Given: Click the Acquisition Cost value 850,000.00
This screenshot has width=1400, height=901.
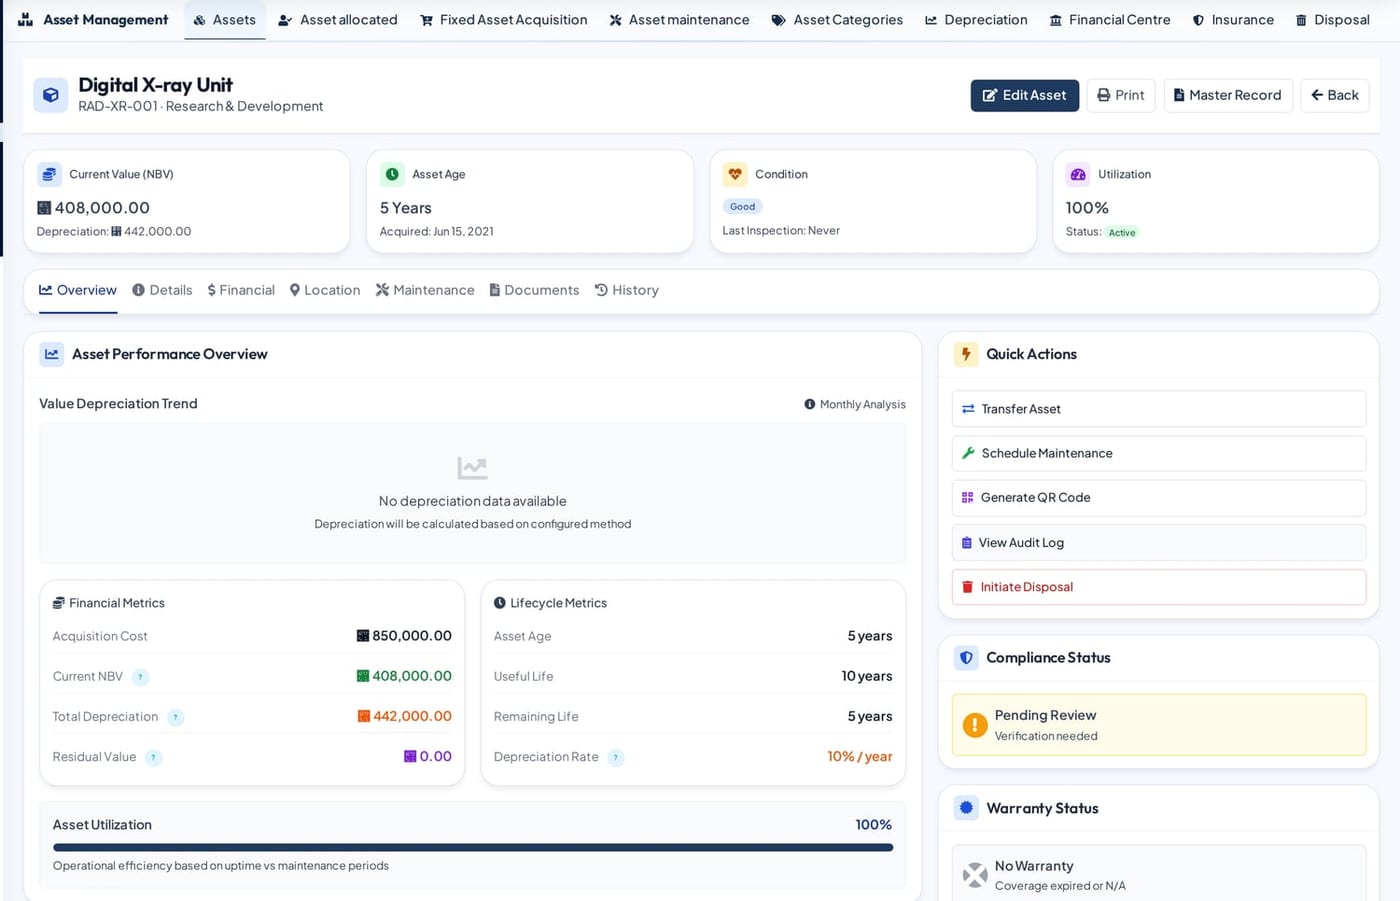Looking at the screenshot, I should coord(404,636).
